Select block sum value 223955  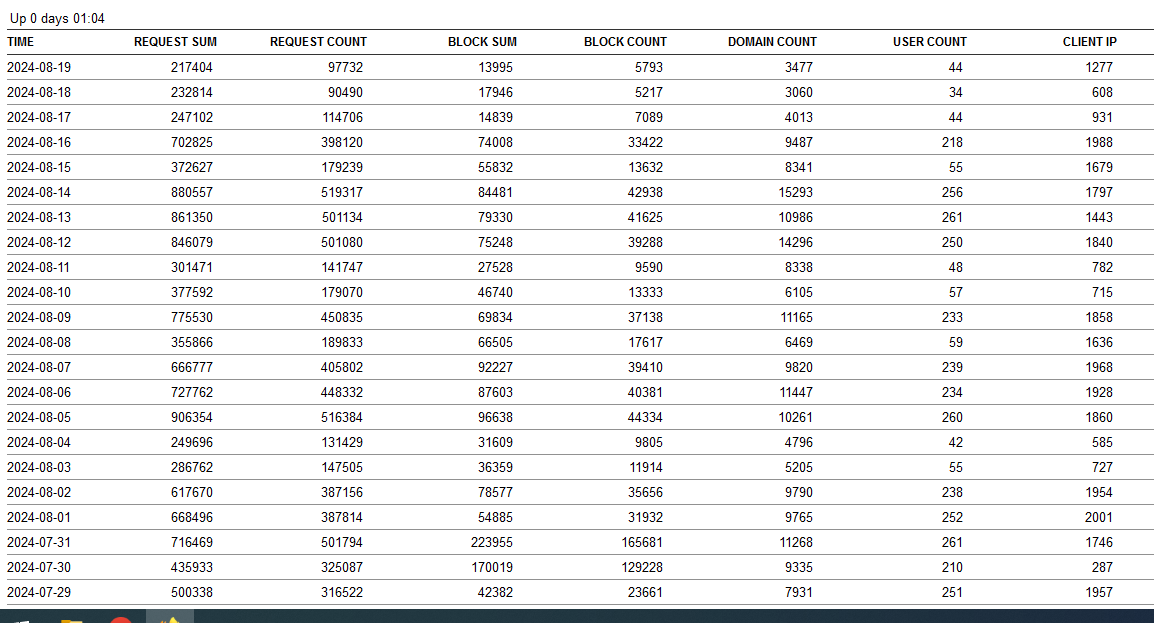point(494,543)
